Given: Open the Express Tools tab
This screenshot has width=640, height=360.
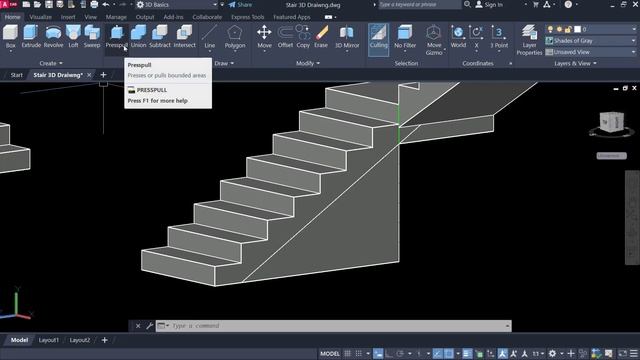Looking at the screenshot, I should [247, 17].
